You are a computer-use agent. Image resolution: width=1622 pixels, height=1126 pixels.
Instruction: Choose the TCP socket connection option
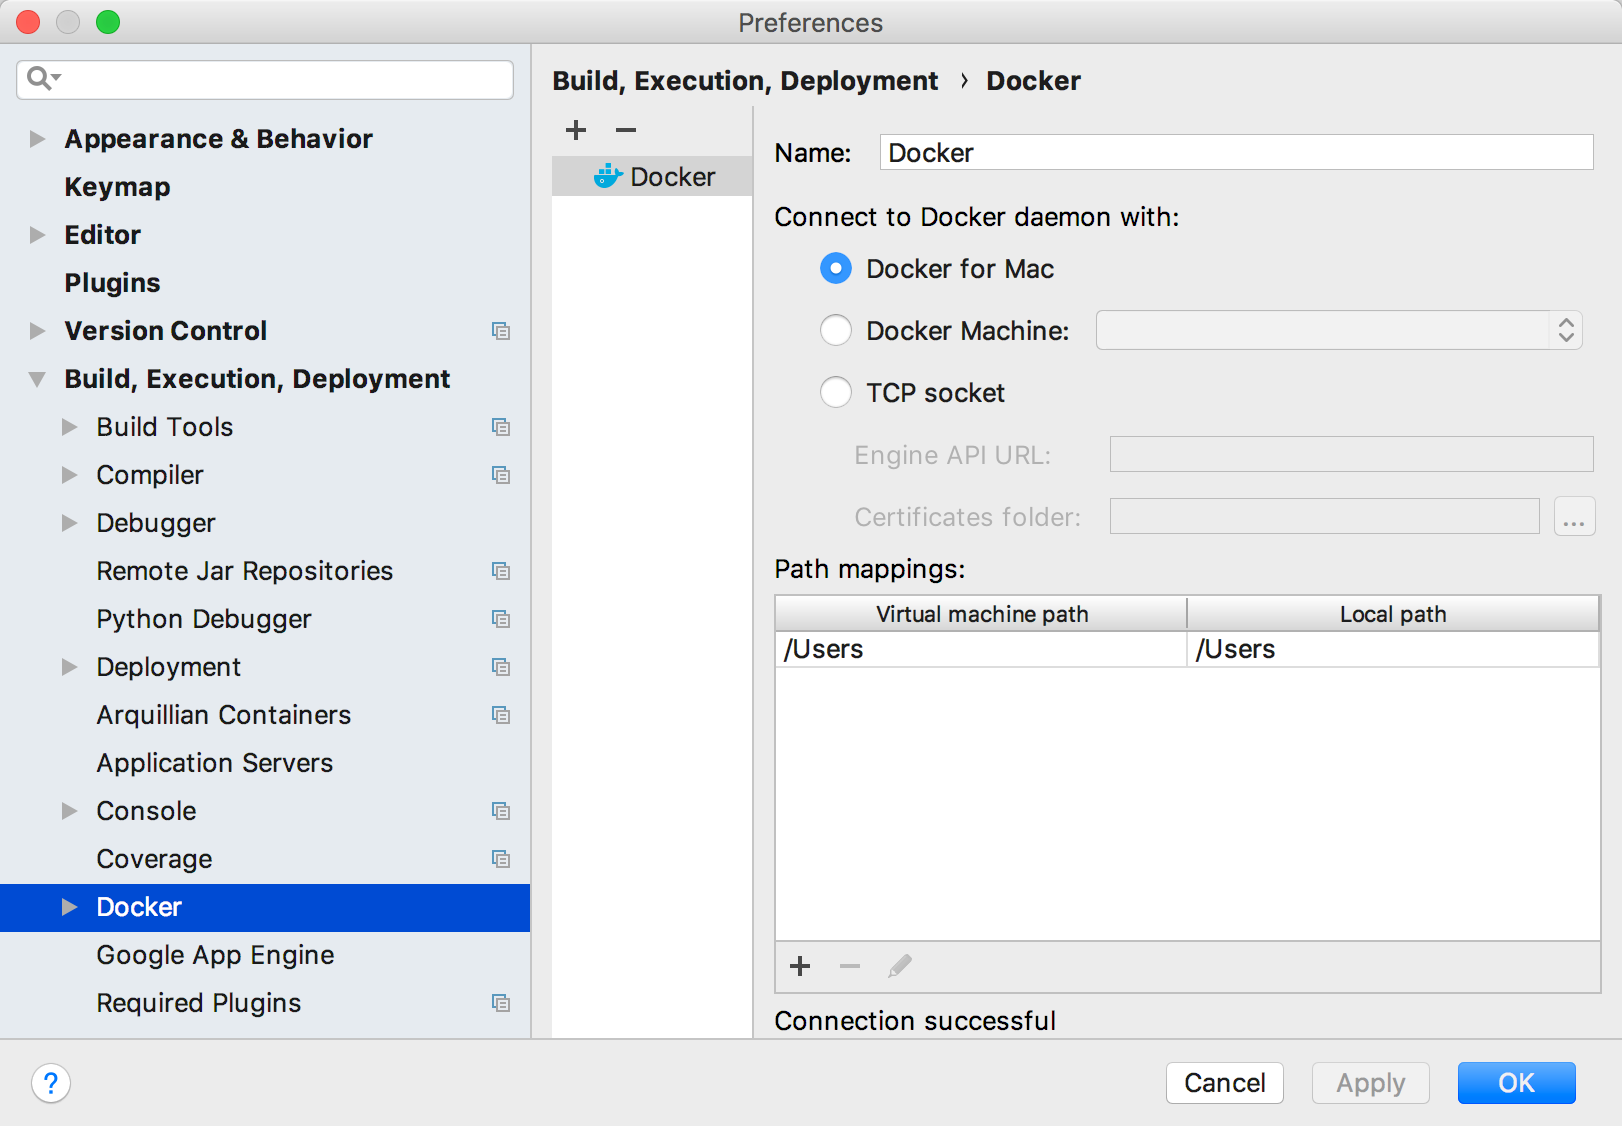point(836,393)
